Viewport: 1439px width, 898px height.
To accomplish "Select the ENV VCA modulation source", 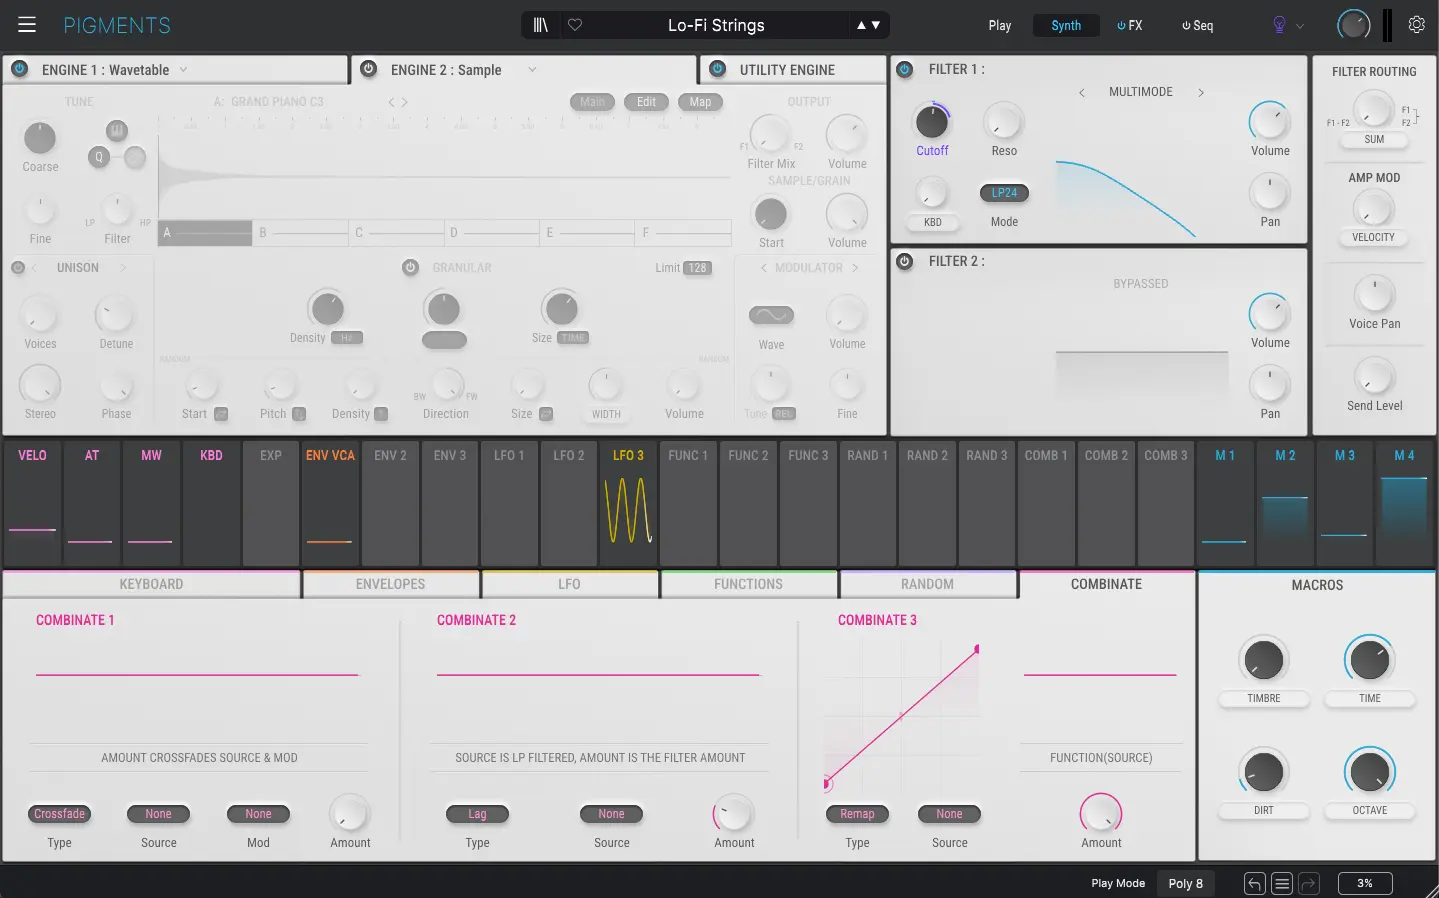I will coord(330,503).
